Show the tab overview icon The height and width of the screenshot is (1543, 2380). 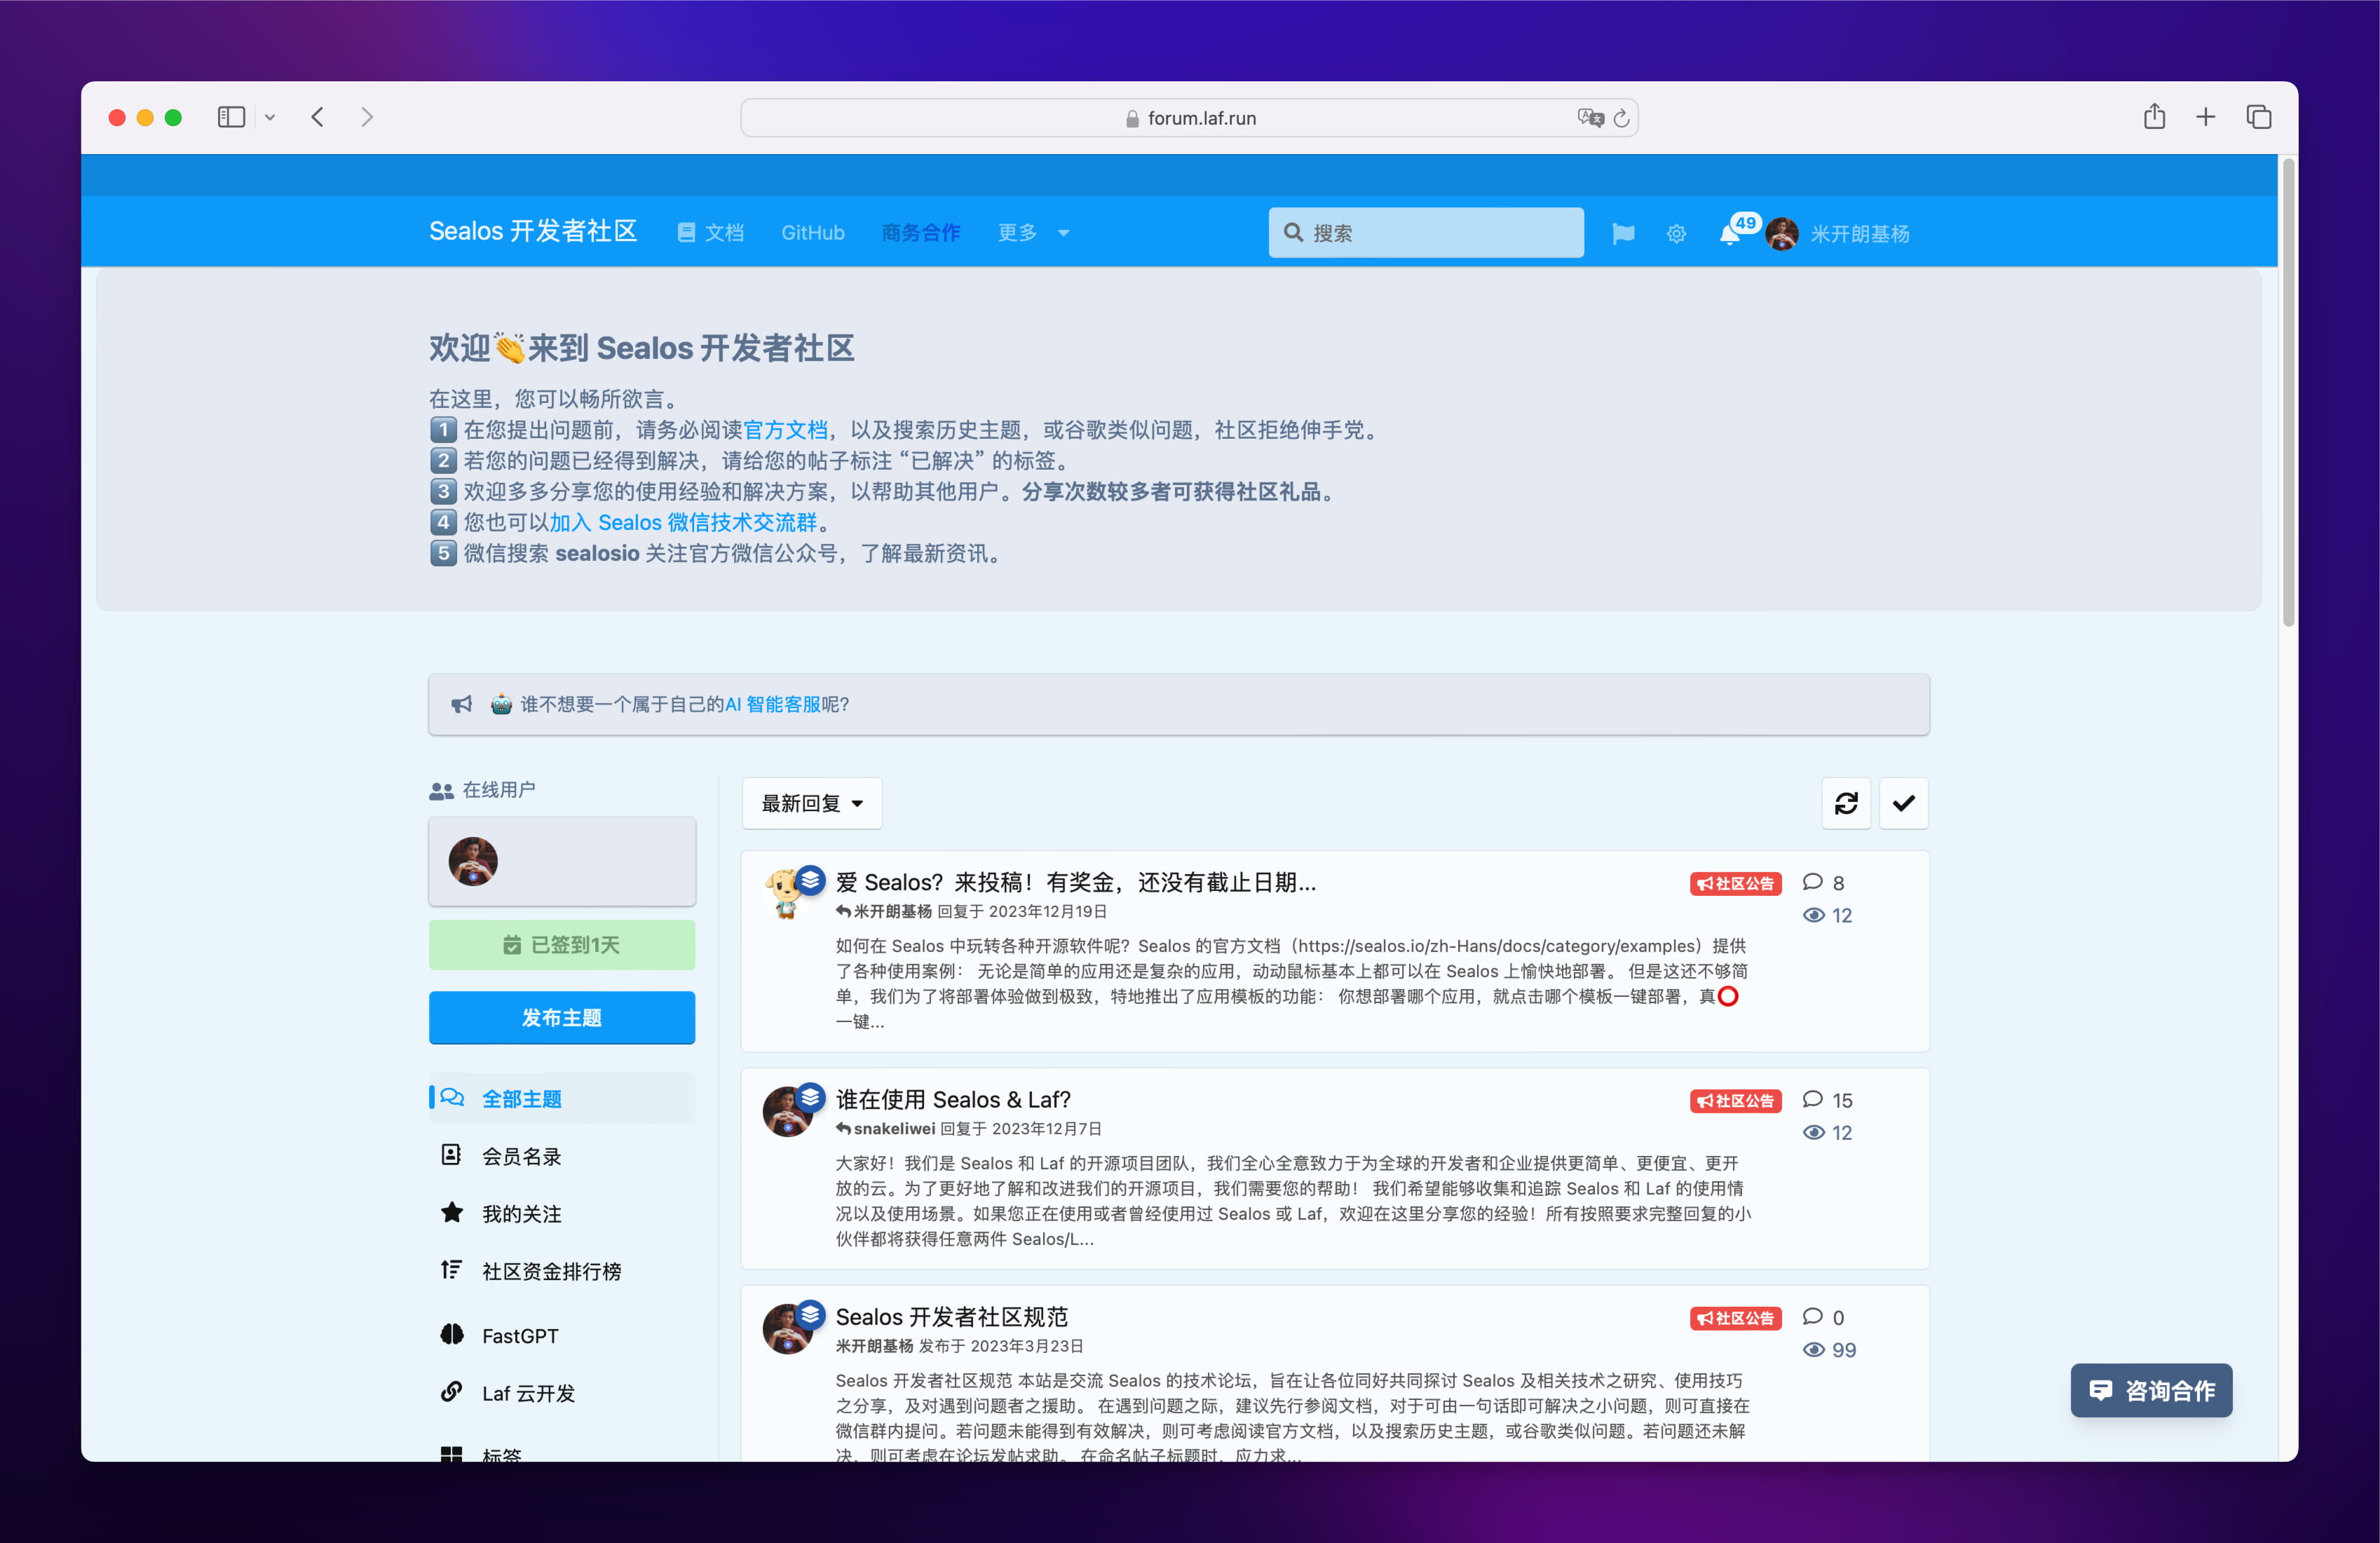click(x=2259, y=117)
